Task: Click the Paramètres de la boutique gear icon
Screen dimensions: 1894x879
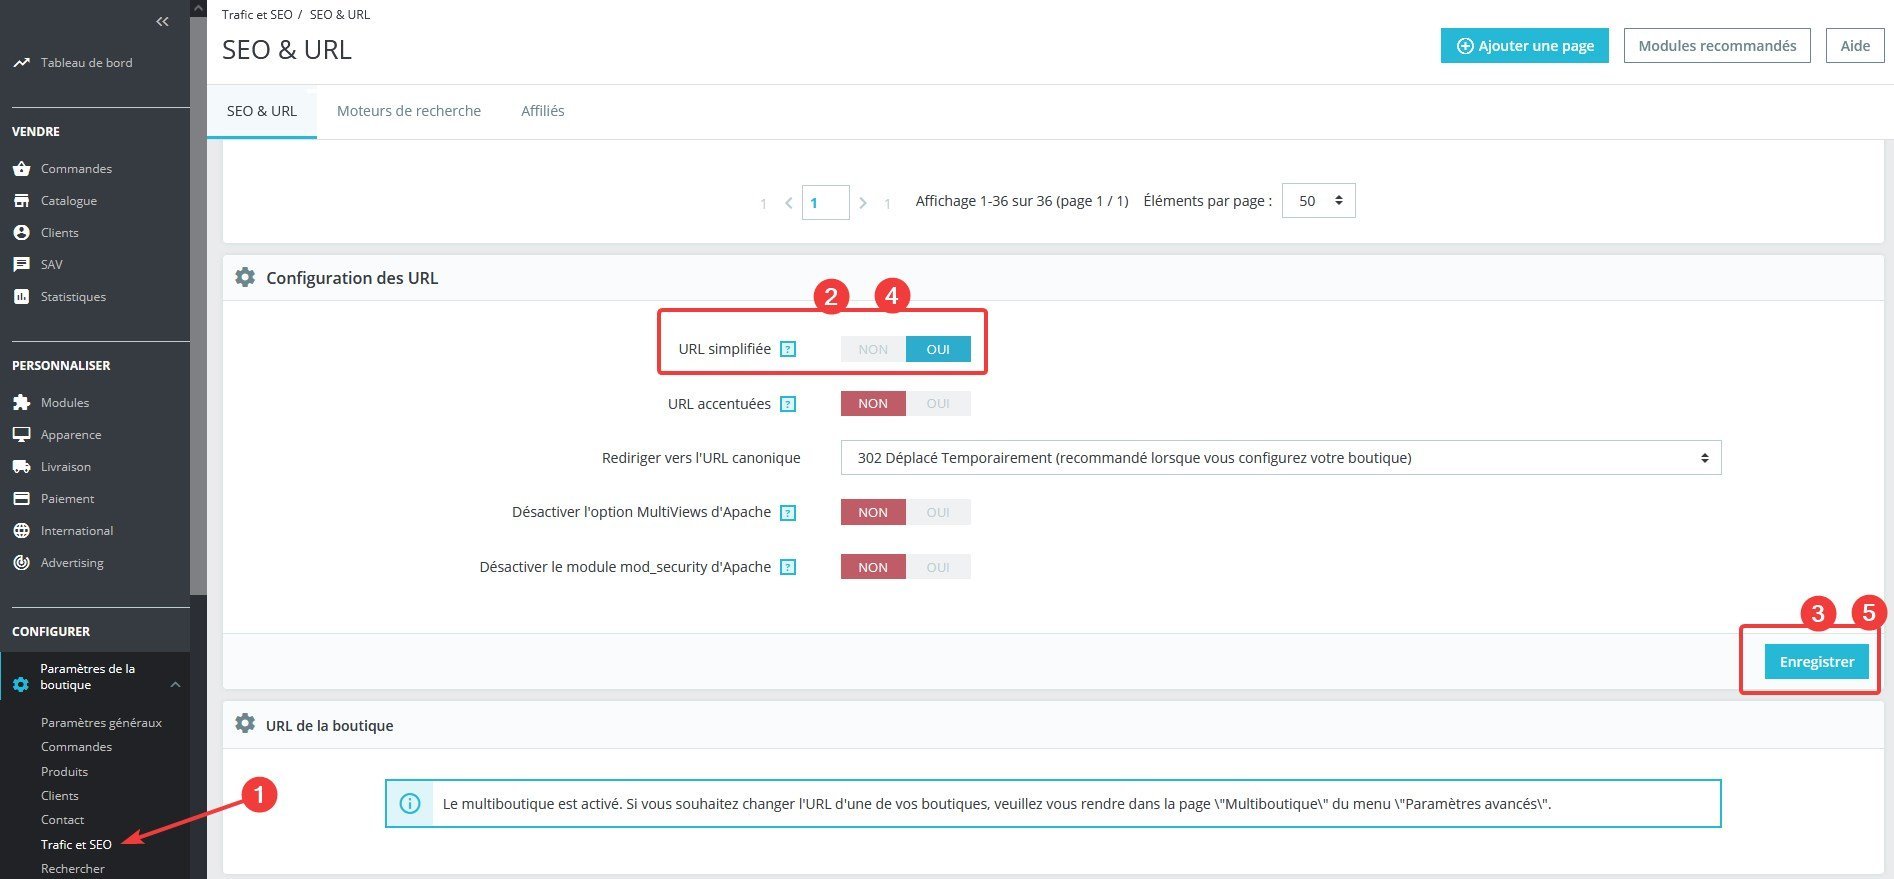Action: (21, 685)
